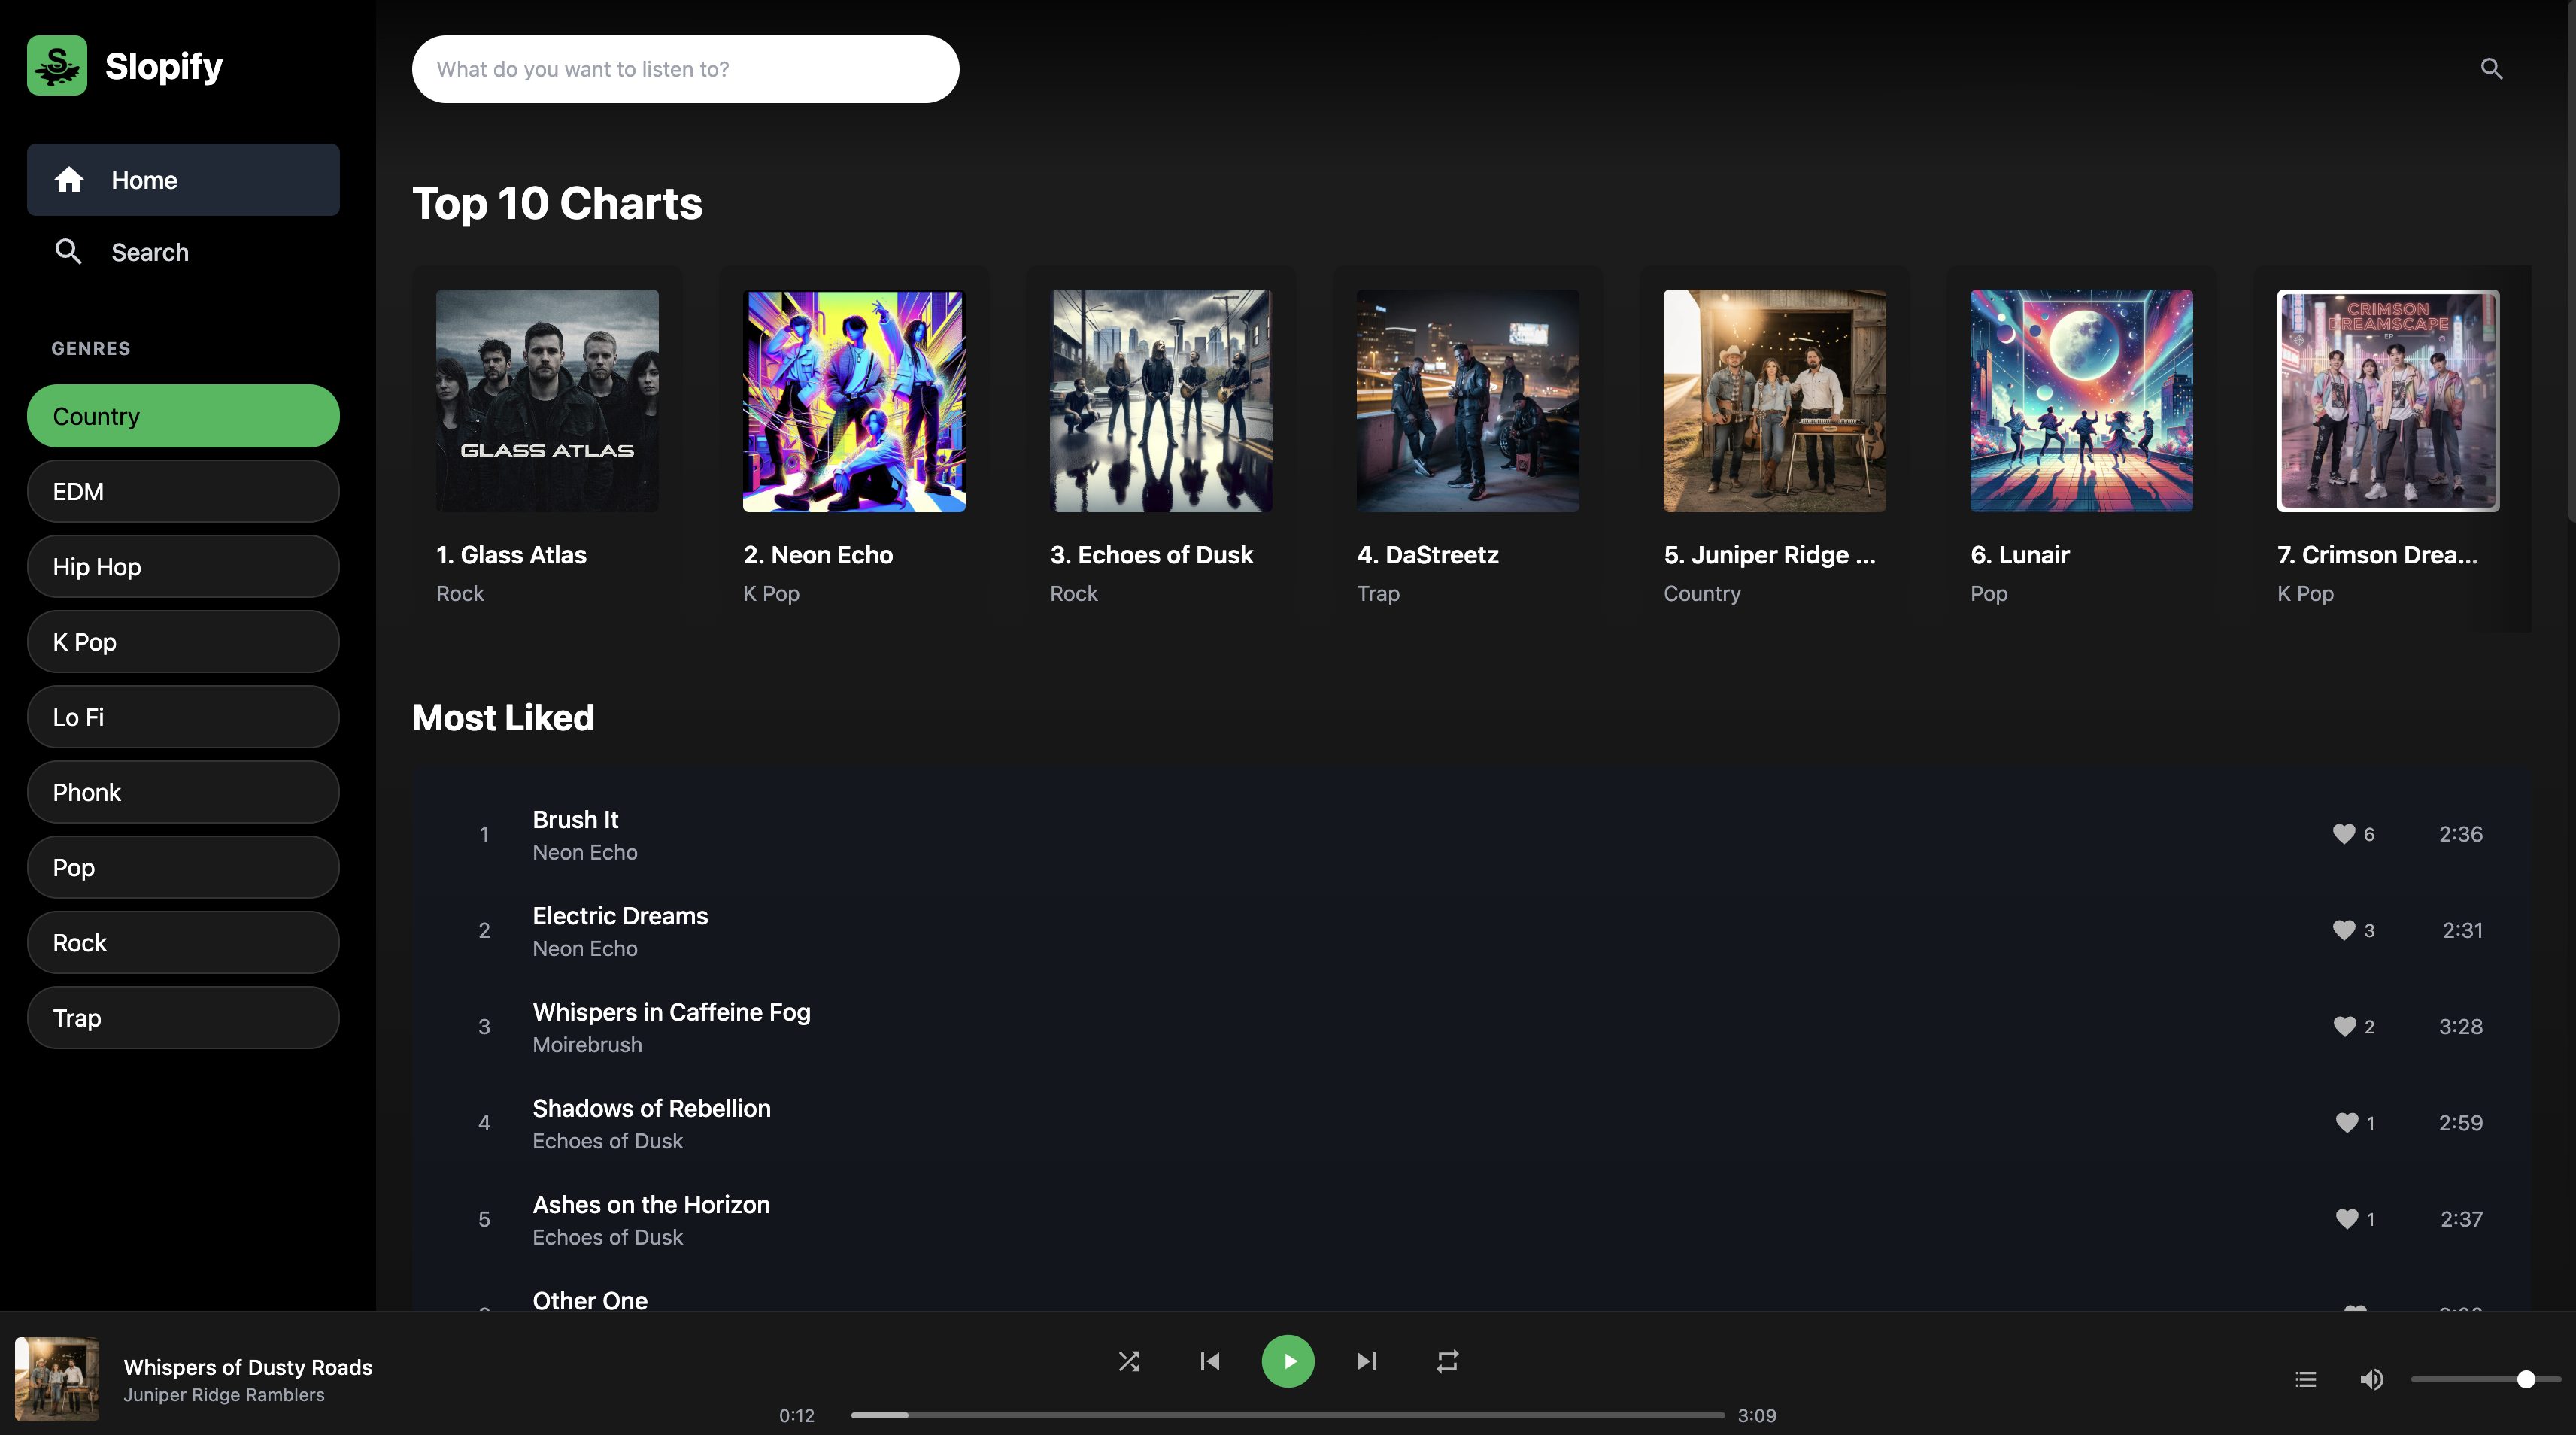Select the Phonk genre filter
2576x1435 pixels.
click(x=182, y=791)
